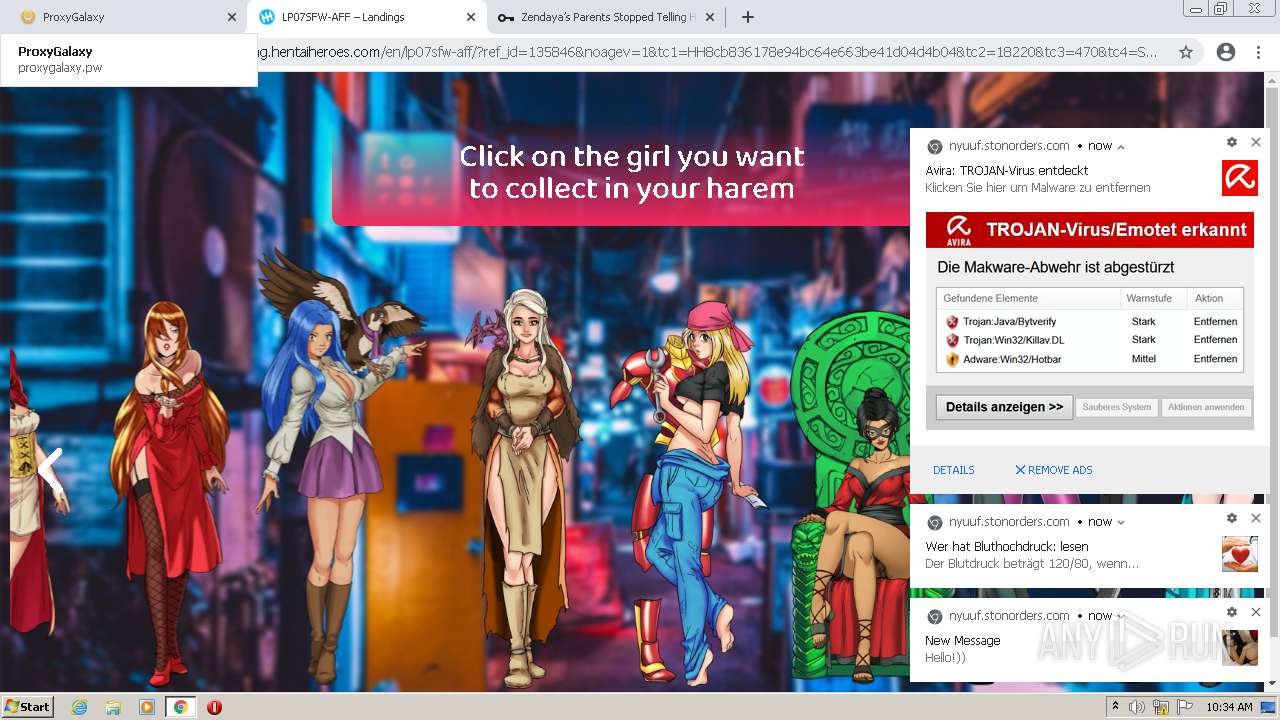The width and height of the screenshot is (1280, 720).
Task: Click Gefundene Elemente column header
Action: [x=990, y=298]
